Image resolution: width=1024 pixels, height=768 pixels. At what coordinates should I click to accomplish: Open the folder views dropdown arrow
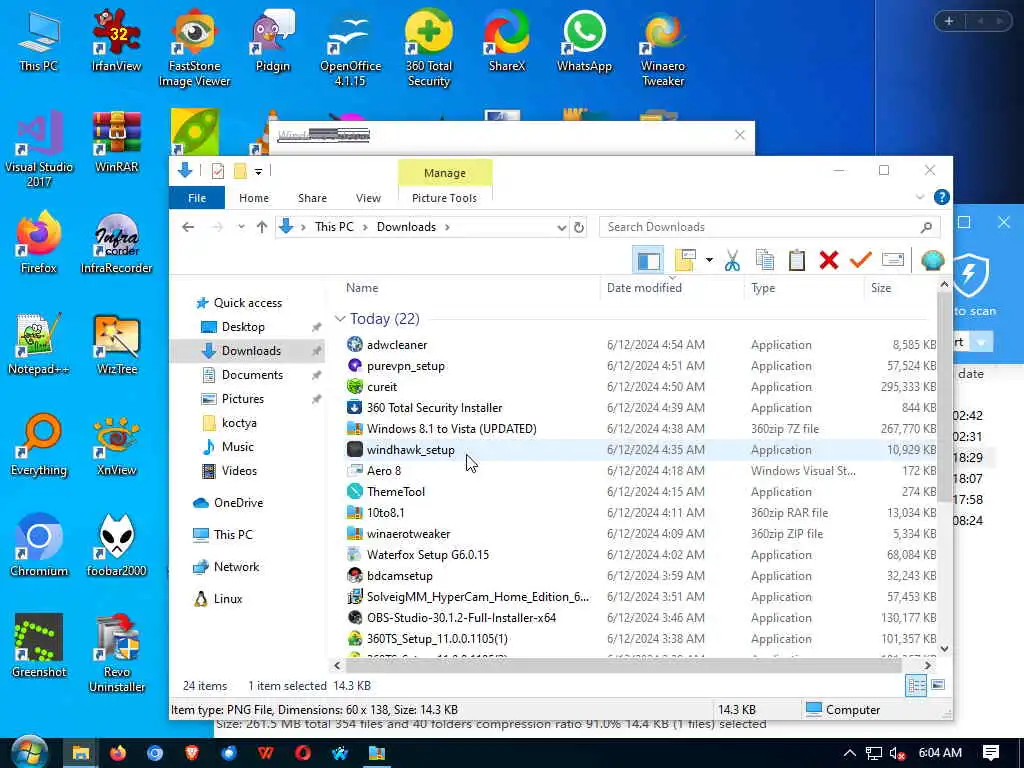(x=709, y=260)
